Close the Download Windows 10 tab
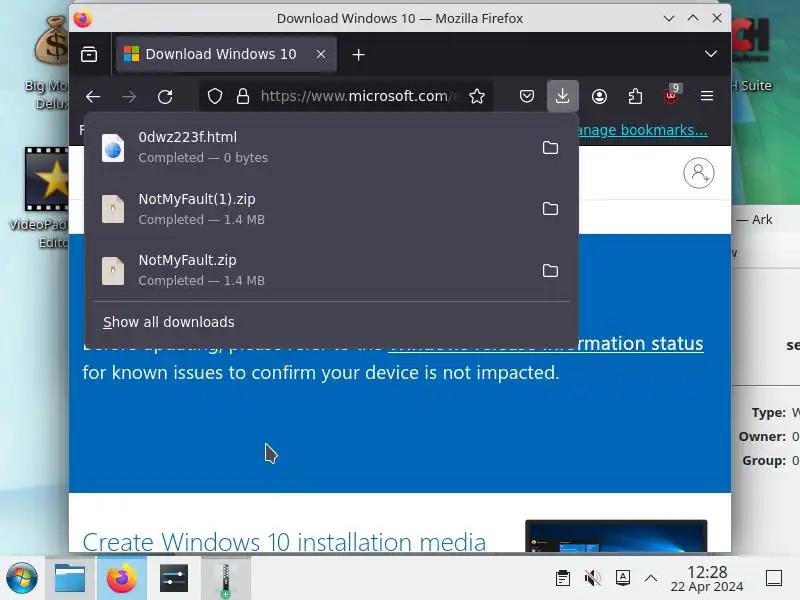This screenshot has width=800, height=600. tap(320, 54)
